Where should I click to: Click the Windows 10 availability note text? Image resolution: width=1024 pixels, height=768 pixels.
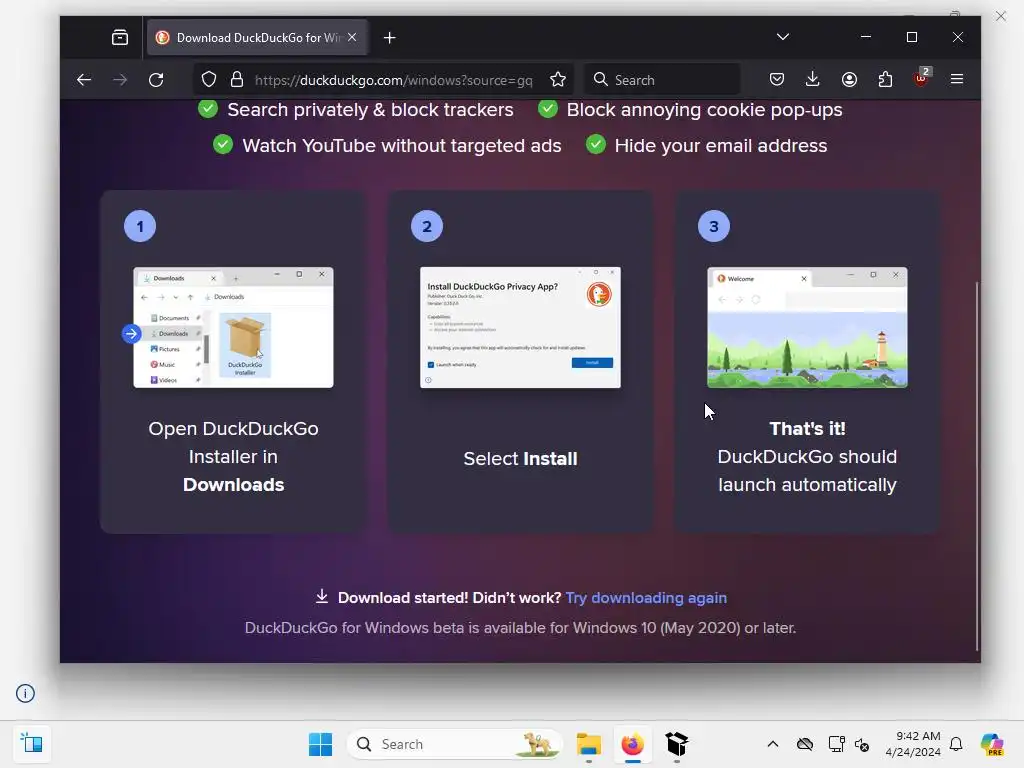point(520,628)
